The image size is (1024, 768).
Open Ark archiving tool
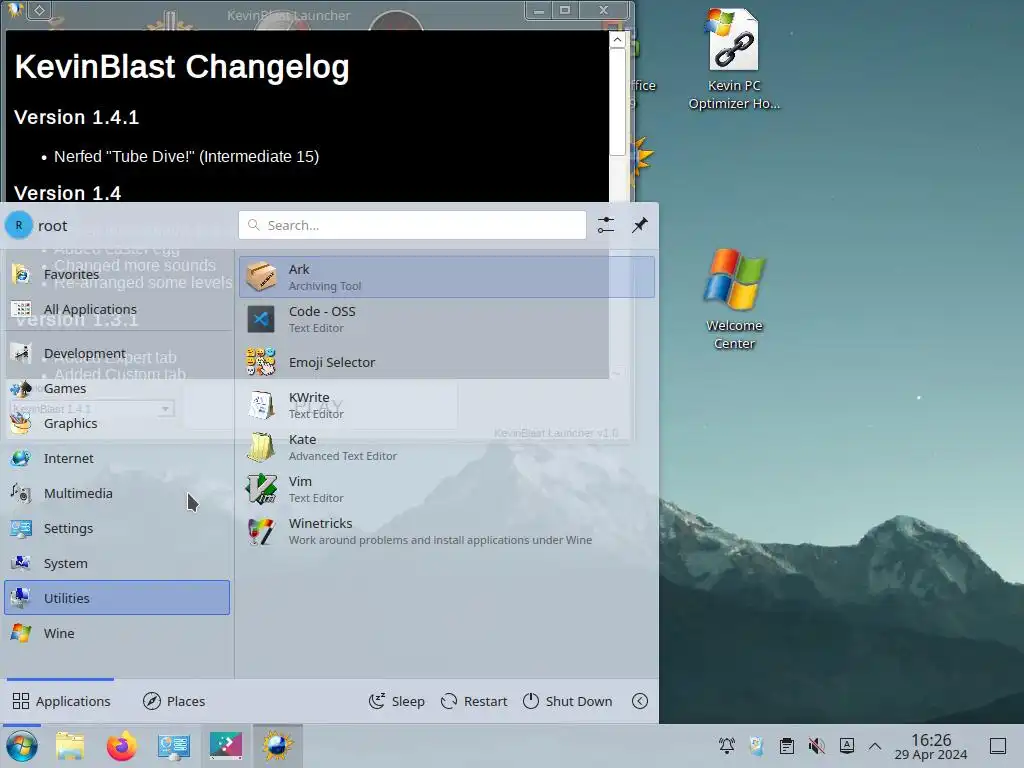[x=447, y=277]
